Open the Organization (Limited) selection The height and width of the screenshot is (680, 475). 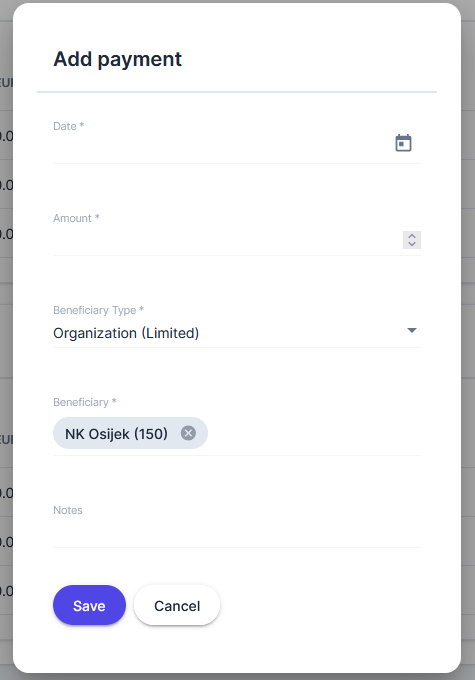pos(237,333)
